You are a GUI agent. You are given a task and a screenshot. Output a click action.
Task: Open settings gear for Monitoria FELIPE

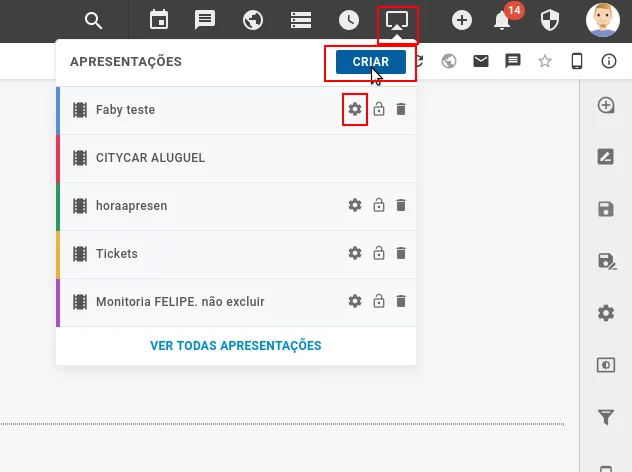click(355, 301)
